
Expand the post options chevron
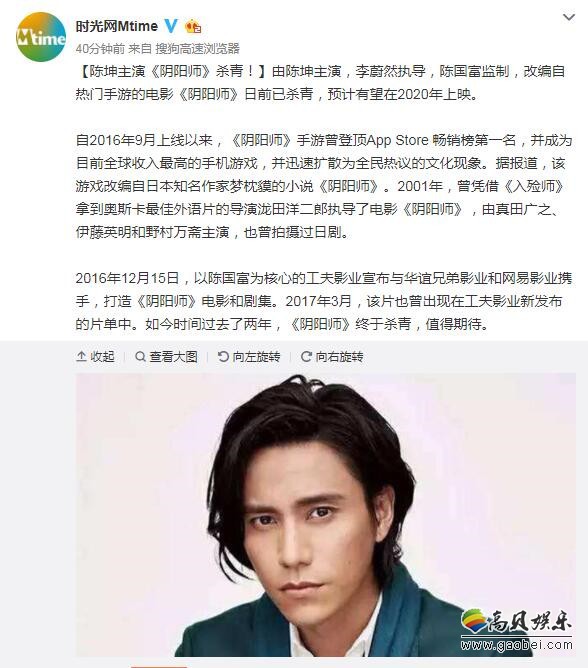569,17
